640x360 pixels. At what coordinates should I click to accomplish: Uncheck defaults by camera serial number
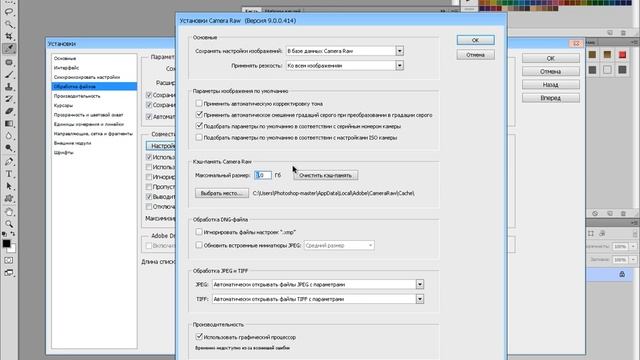(199, 126)
